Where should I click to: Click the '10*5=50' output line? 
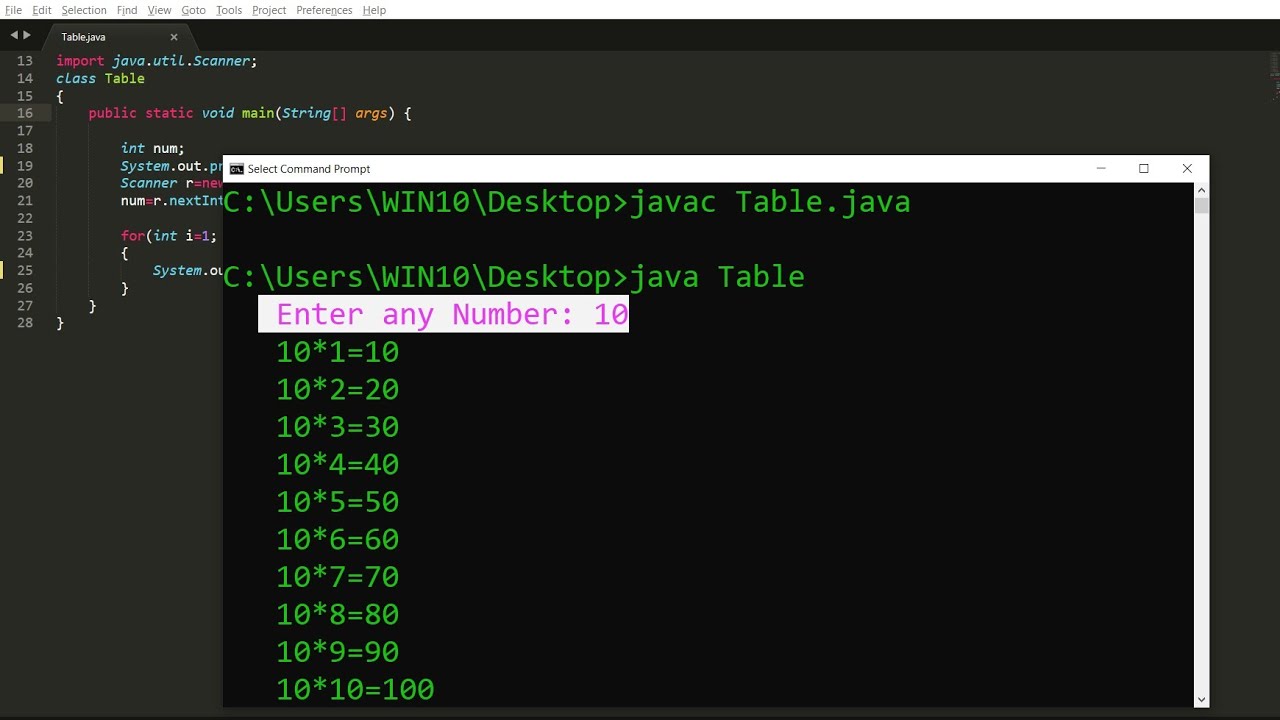point(338,502)
